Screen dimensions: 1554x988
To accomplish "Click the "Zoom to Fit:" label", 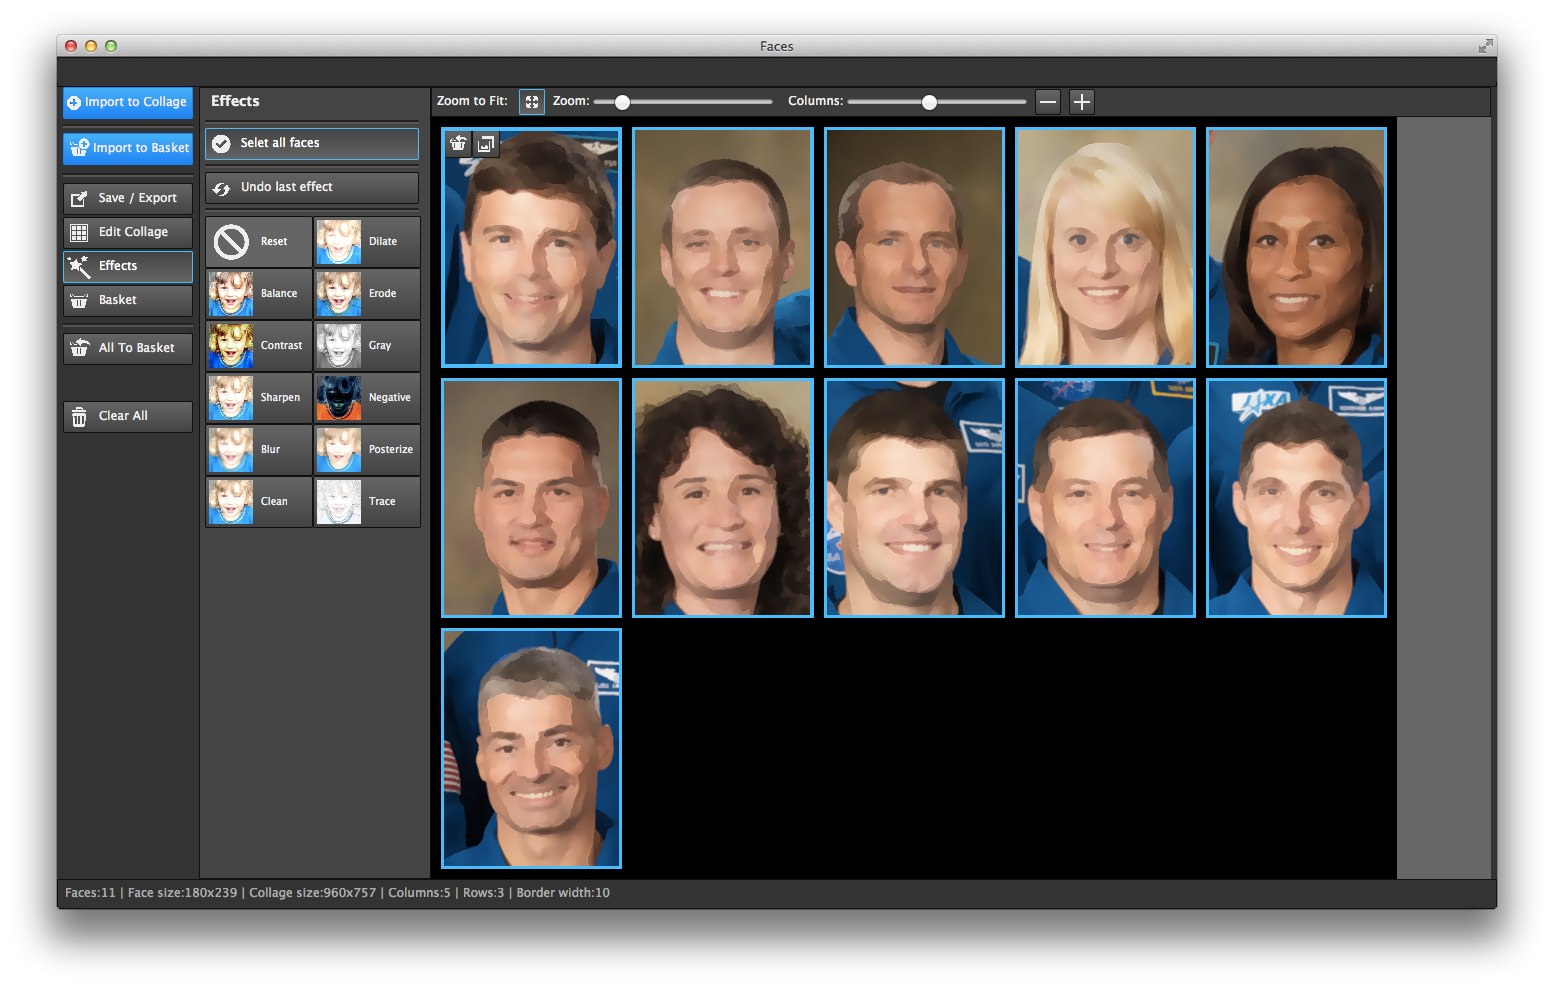I will tap(472, 101).
